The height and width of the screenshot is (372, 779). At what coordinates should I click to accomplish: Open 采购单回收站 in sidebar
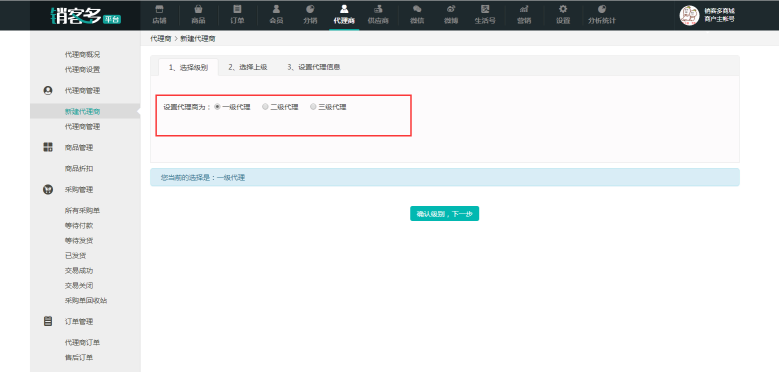pyautogui.click(x=86, y=300)
